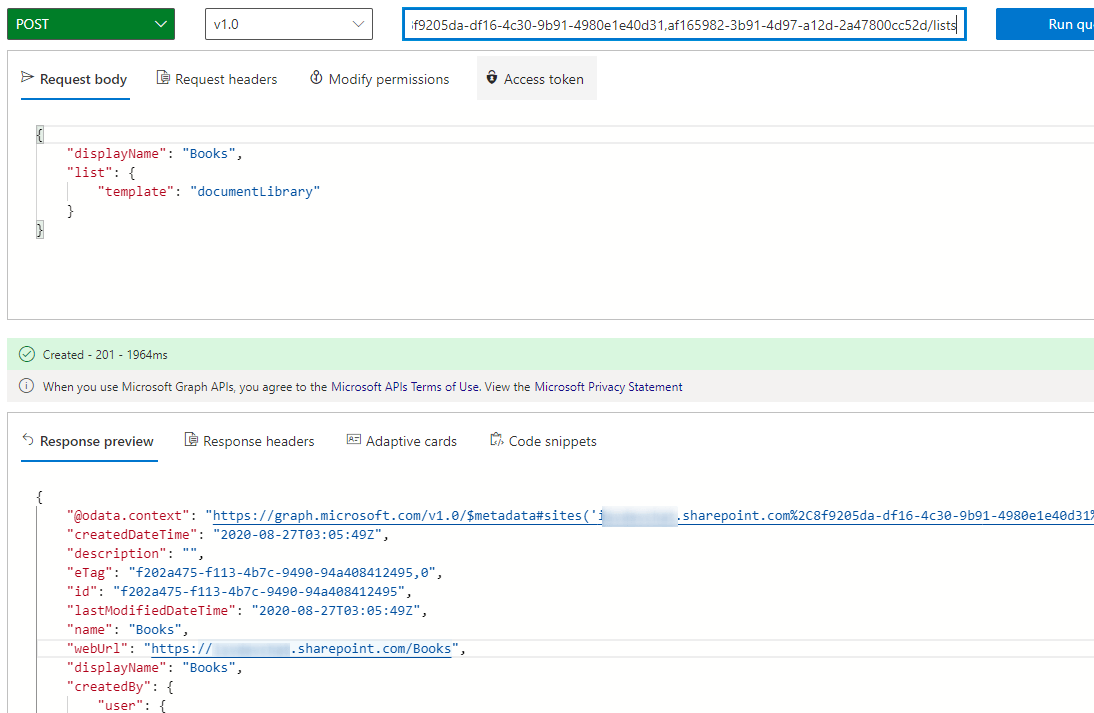Image resolution: width=1094 pixels, height=713 pixels.
Task: Open the POST request method dropdown
Action: pyautogui.click(x=90, y=23)
